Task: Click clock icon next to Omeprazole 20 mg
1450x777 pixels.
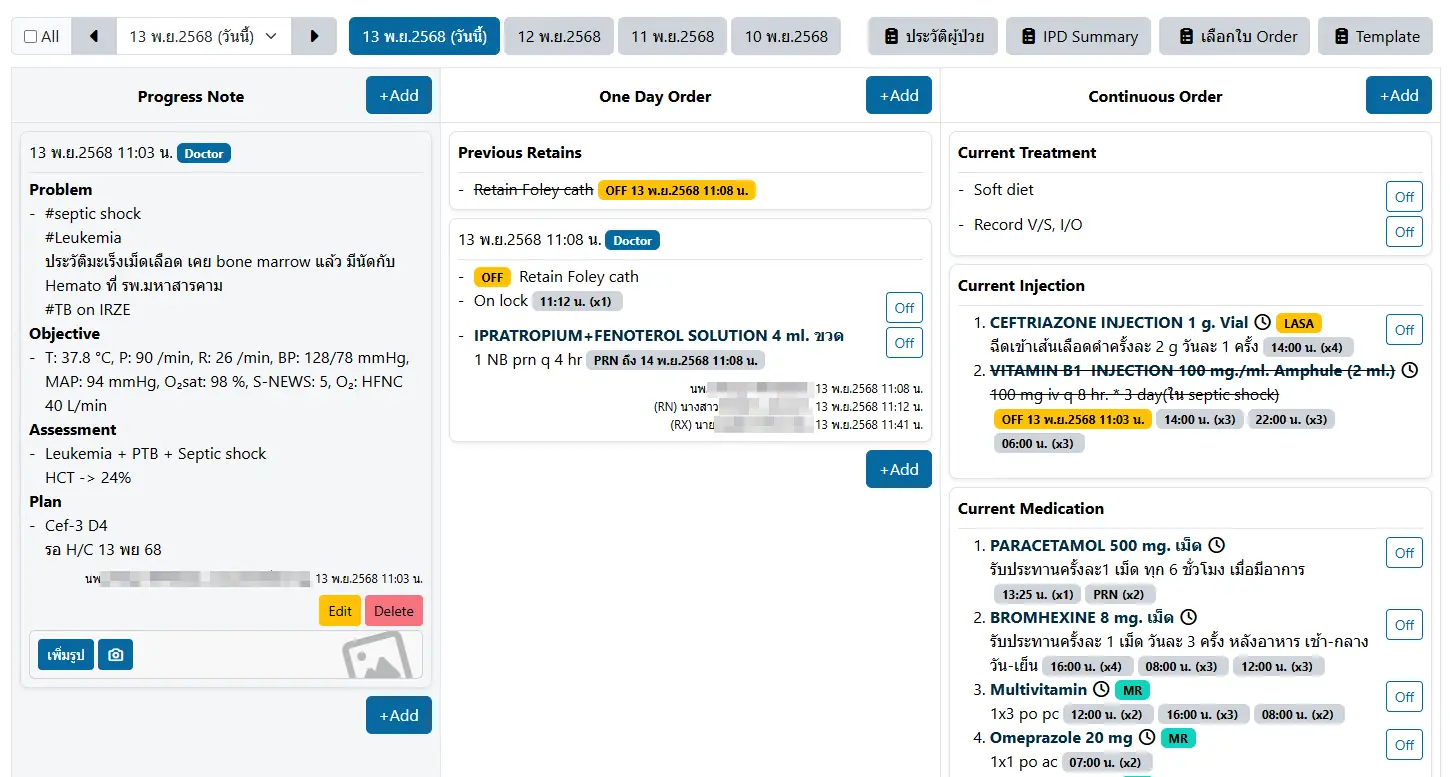Action: 1147,737
